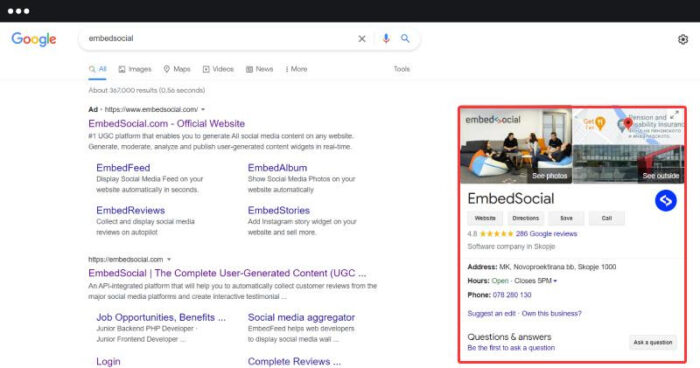Image resolution: width=700 pixels, height=368 pixels.
Task: Open the Login sitelink
Action: (108, 361)
